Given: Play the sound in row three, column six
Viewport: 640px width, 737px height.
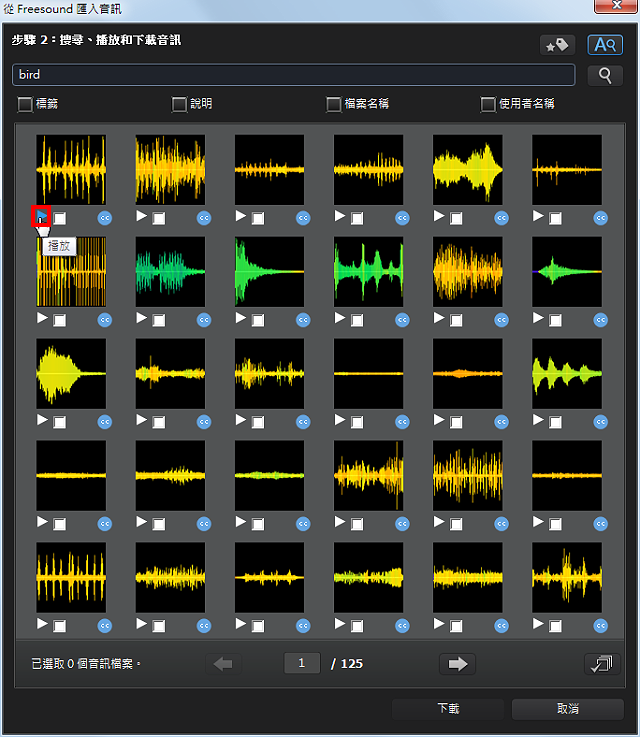Looking at the screenshot, I should pyautogui.click(x=538, y=420).
